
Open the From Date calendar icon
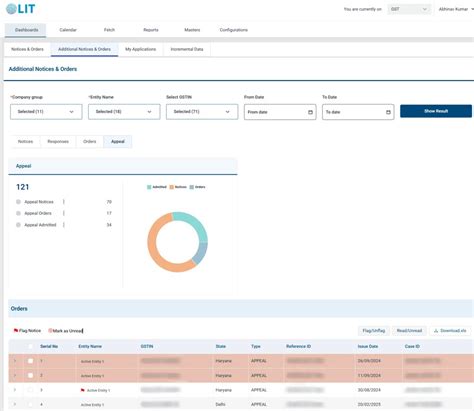coord(310,112)
